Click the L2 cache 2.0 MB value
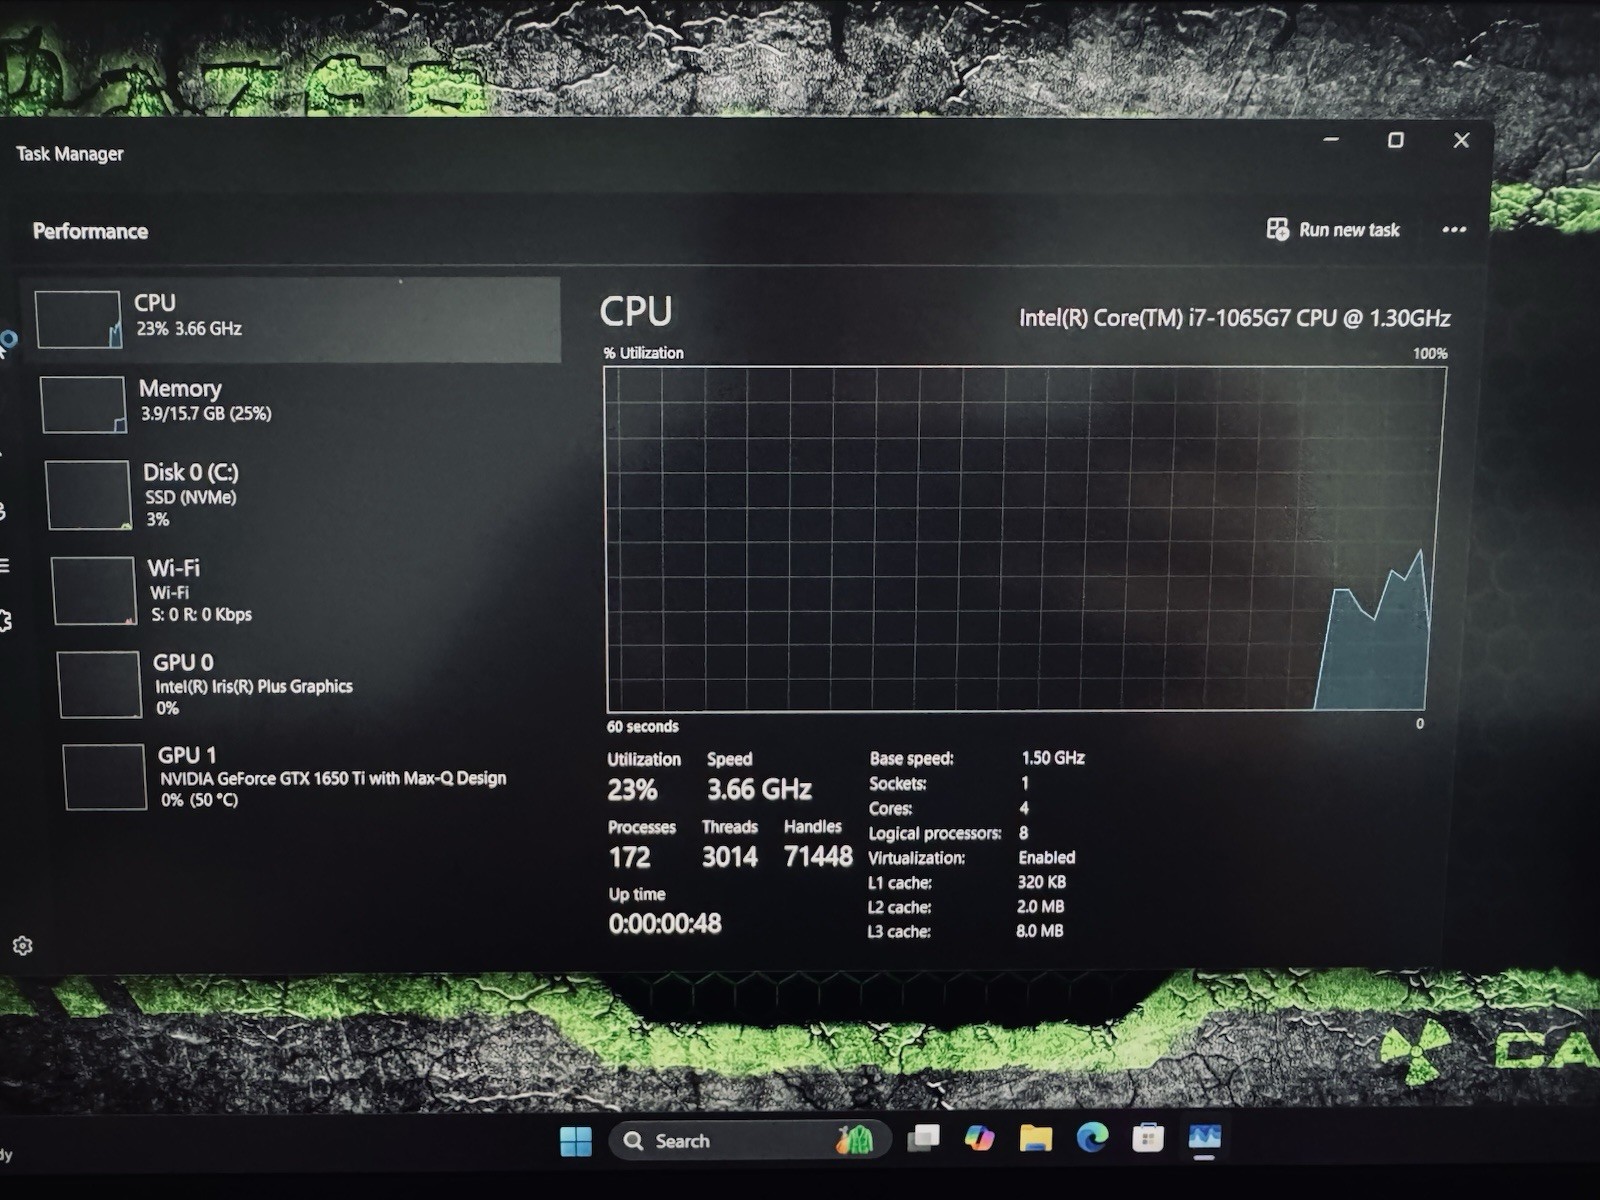Image resolution: width=1600 pixels, height=1200 pixels. (1040, 907)
